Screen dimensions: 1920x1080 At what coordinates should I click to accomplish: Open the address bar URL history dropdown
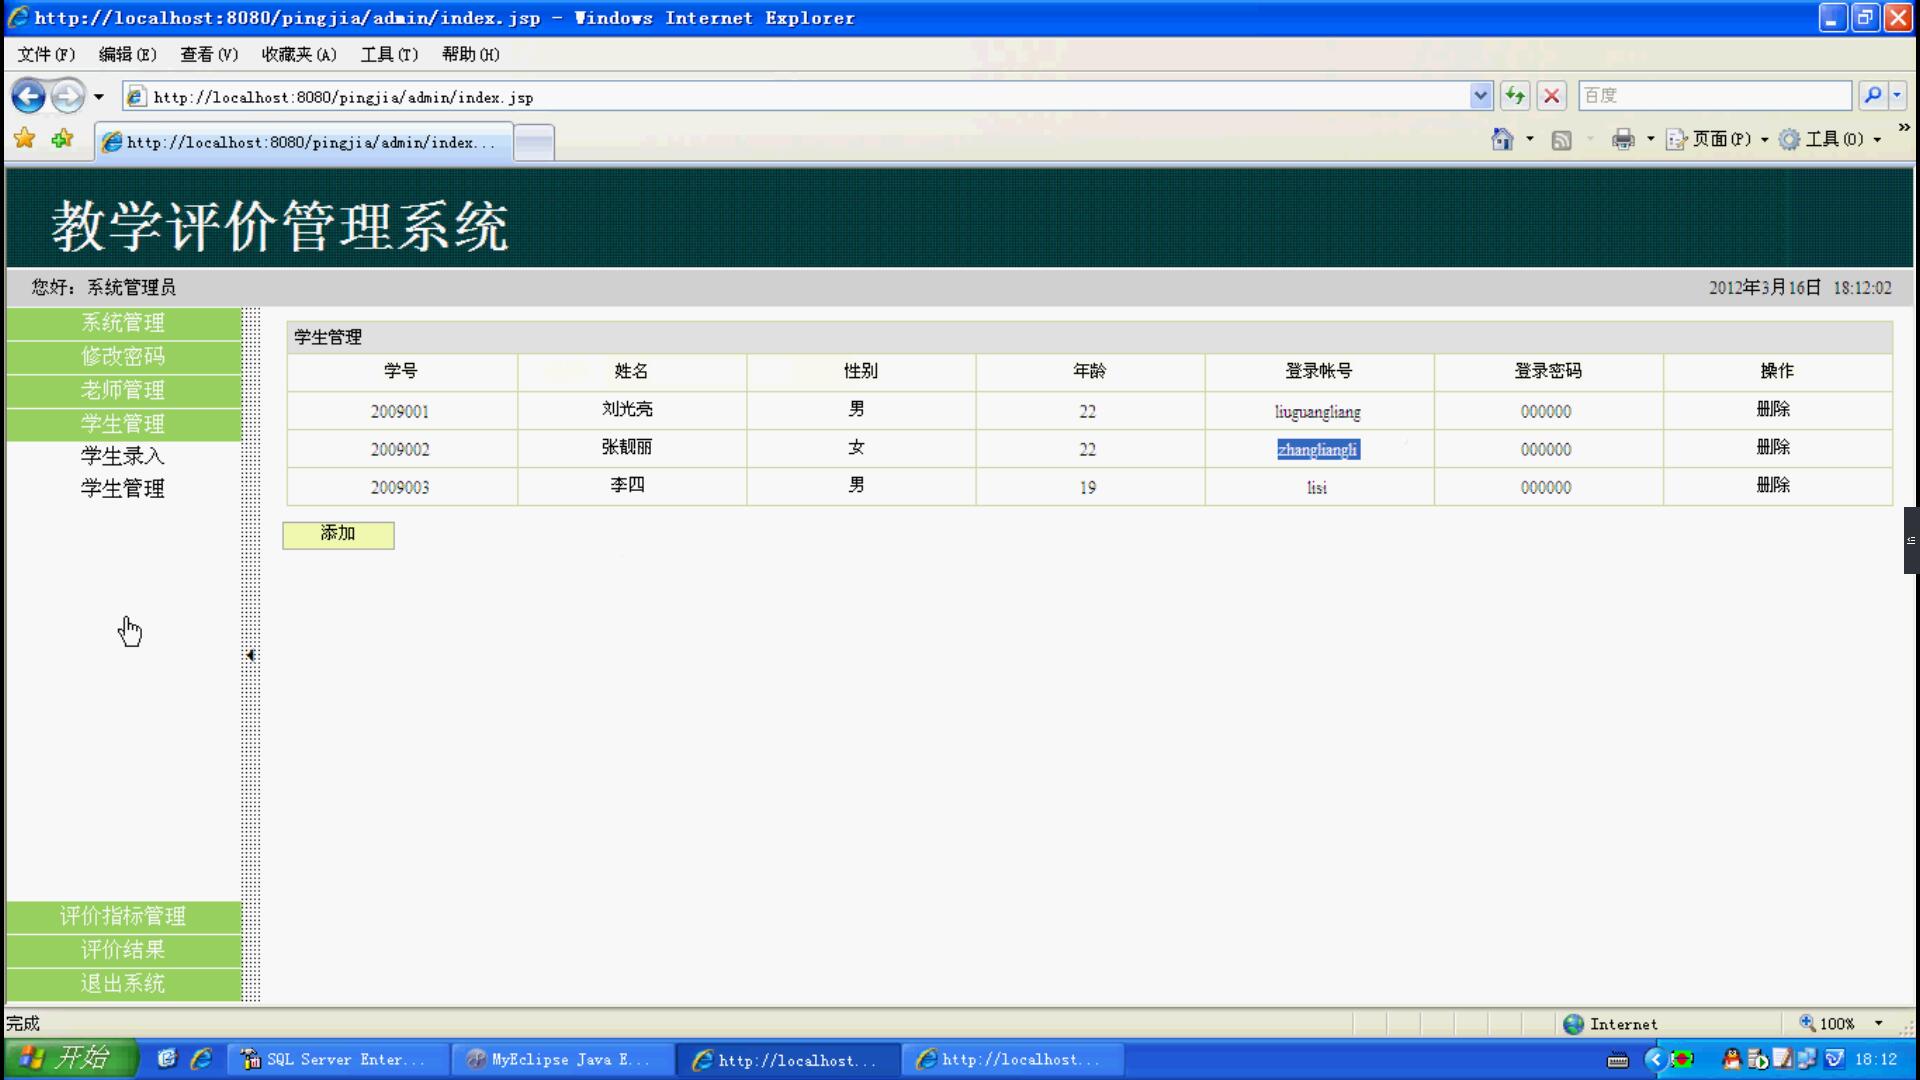coord(1480,96)
